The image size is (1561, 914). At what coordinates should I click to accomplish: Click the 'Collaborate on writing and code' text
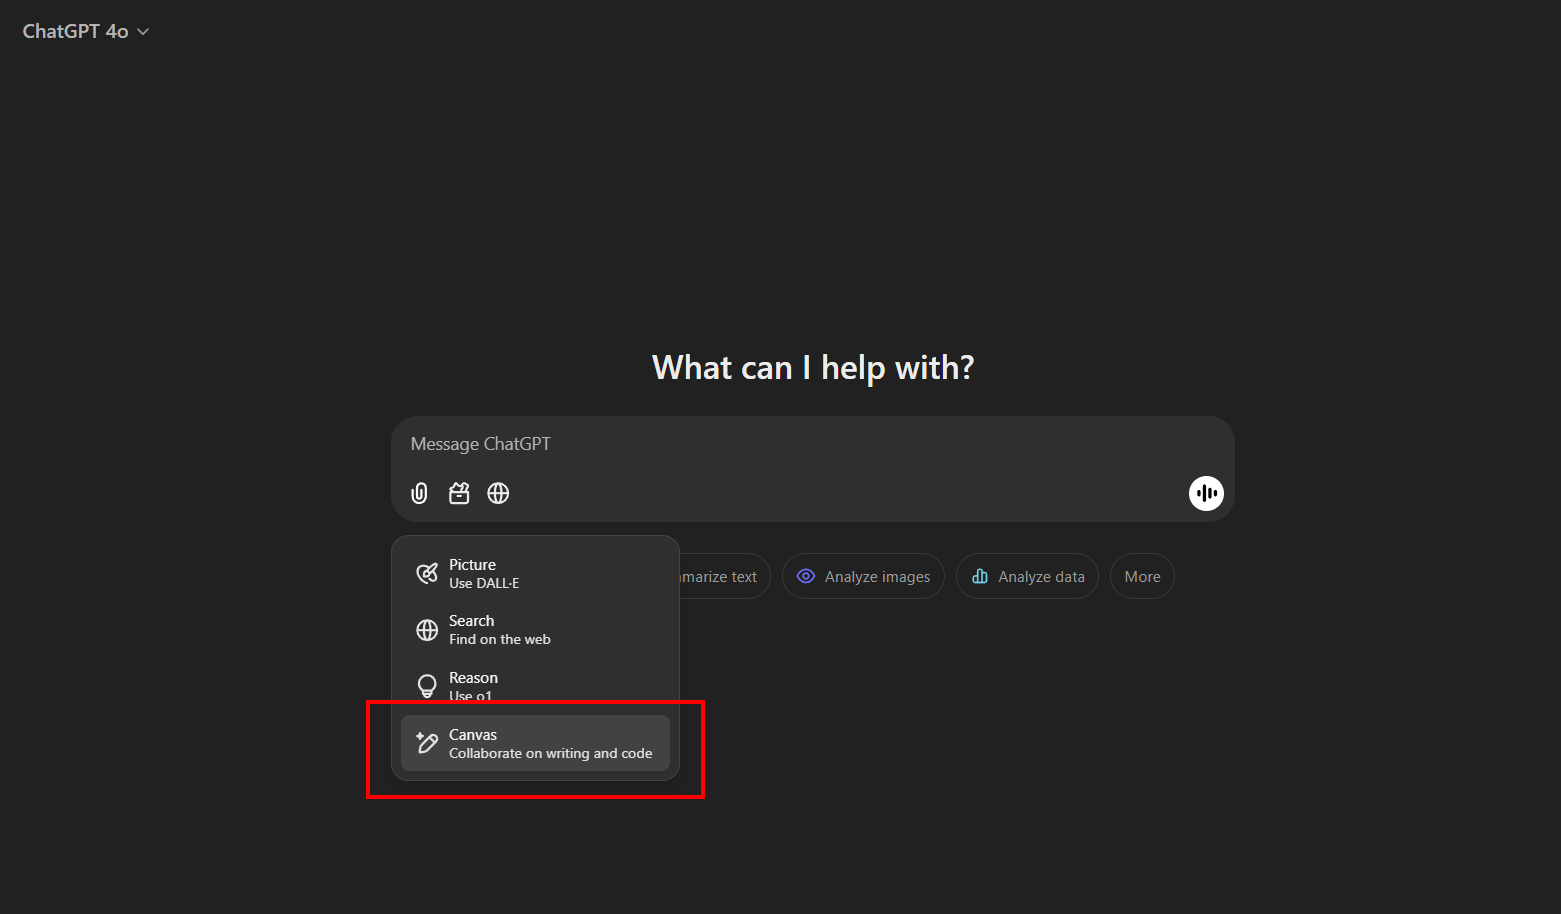pos(550,753)
